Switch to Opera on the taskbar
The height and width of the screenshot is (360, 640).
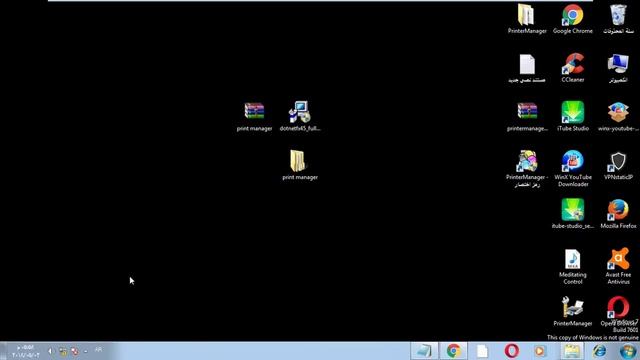tap(511, 351)
